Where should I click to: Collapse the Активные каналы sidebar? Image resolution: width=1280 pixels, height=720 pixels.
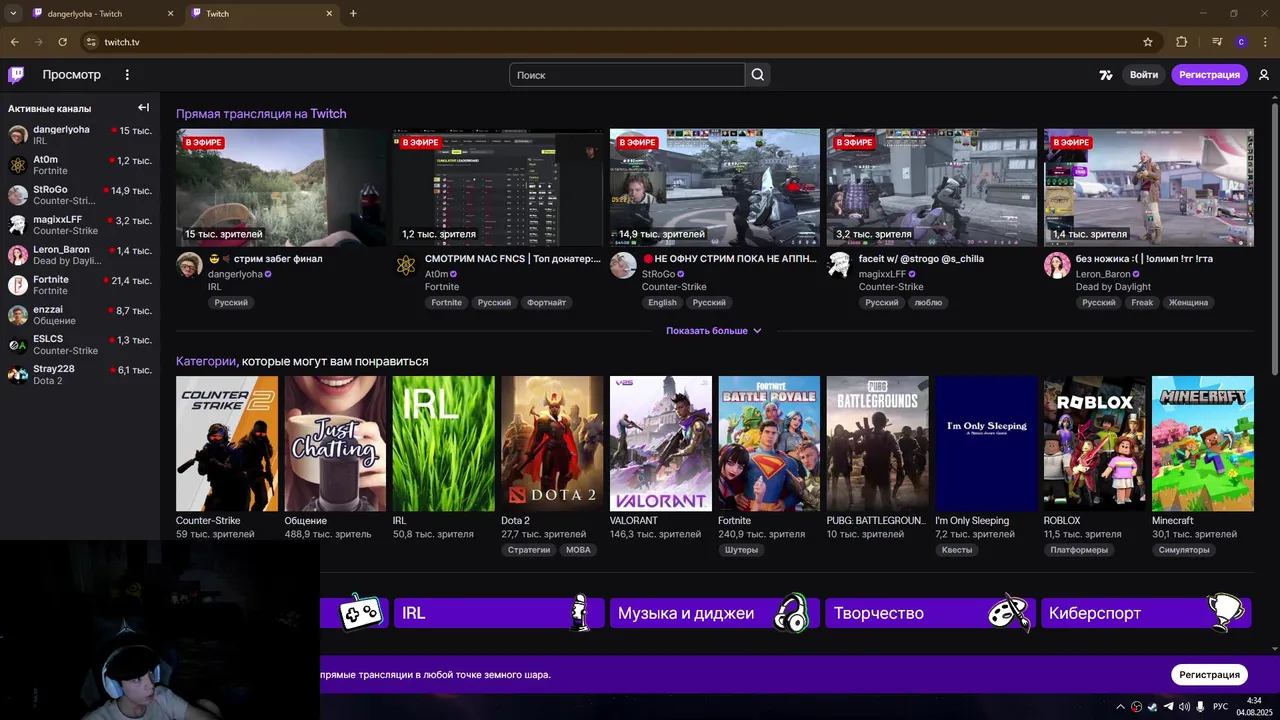[x=143, y=108]
